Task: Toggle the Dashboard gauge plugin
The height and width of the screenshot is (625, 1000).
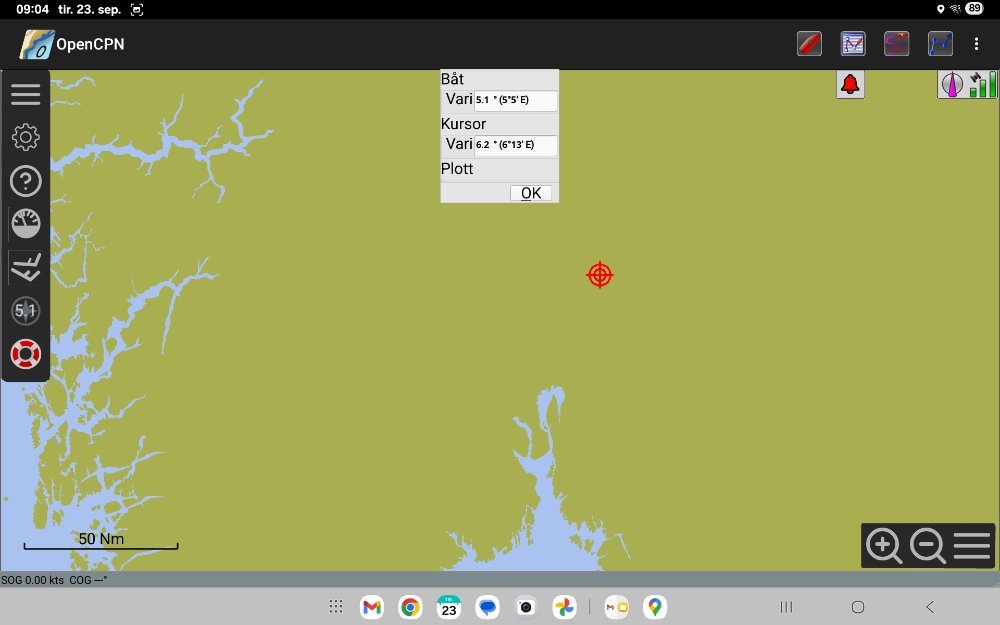Action: coord(25,224)
